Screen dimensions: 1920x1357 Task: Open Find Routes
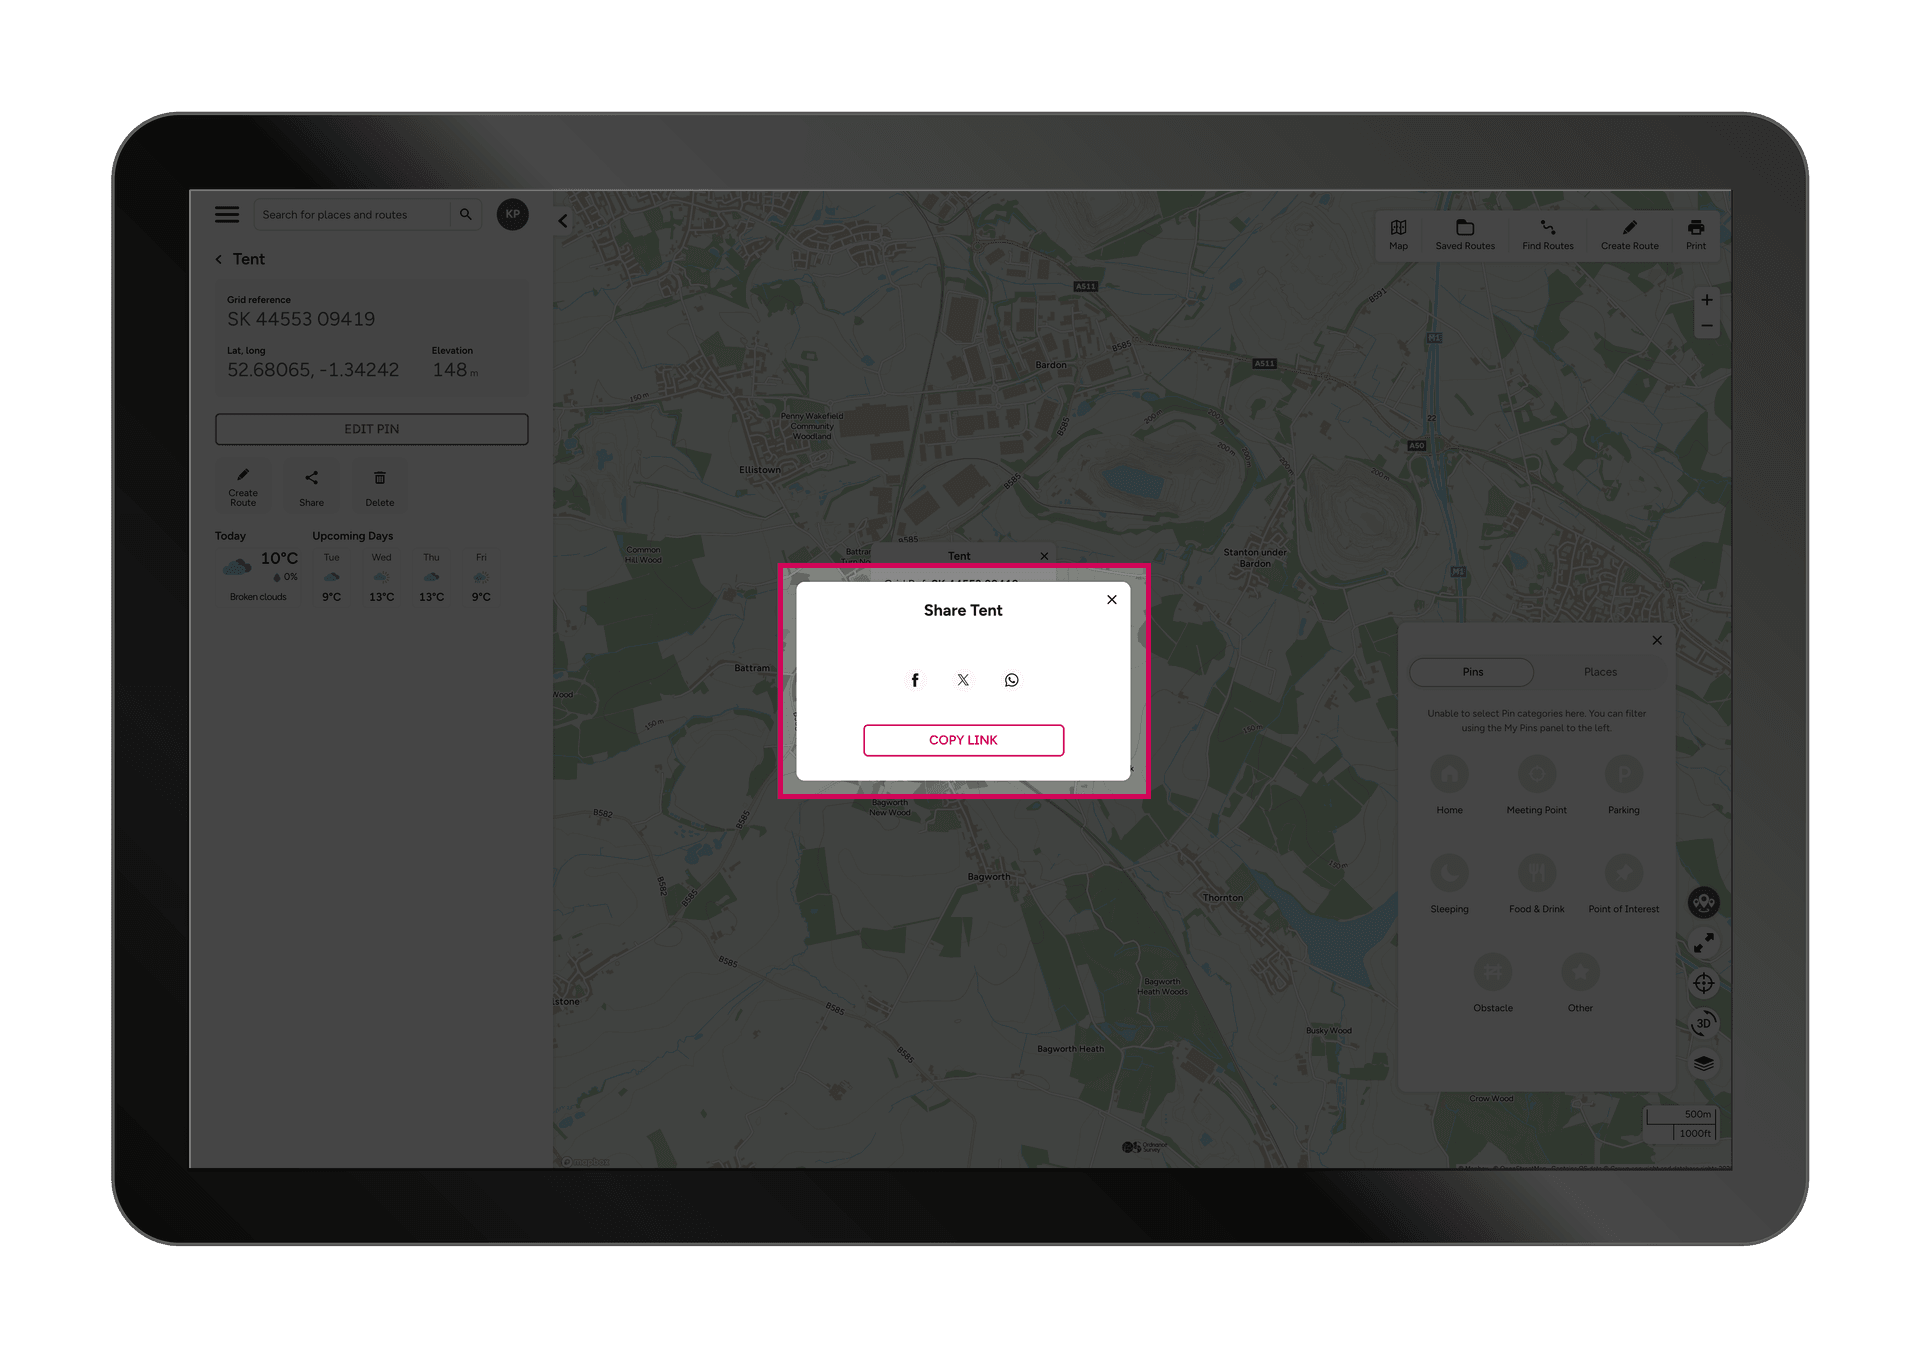(1547, 234)
